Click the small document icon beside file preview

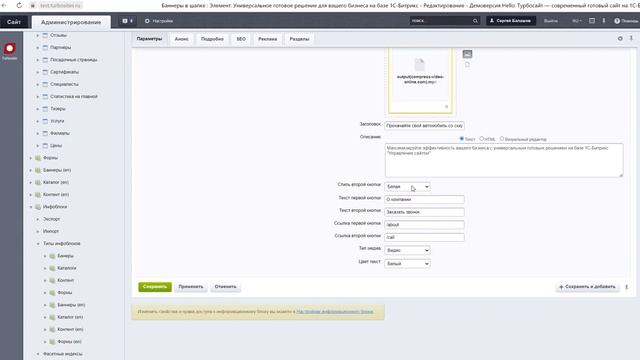click(x=467, y=64)
